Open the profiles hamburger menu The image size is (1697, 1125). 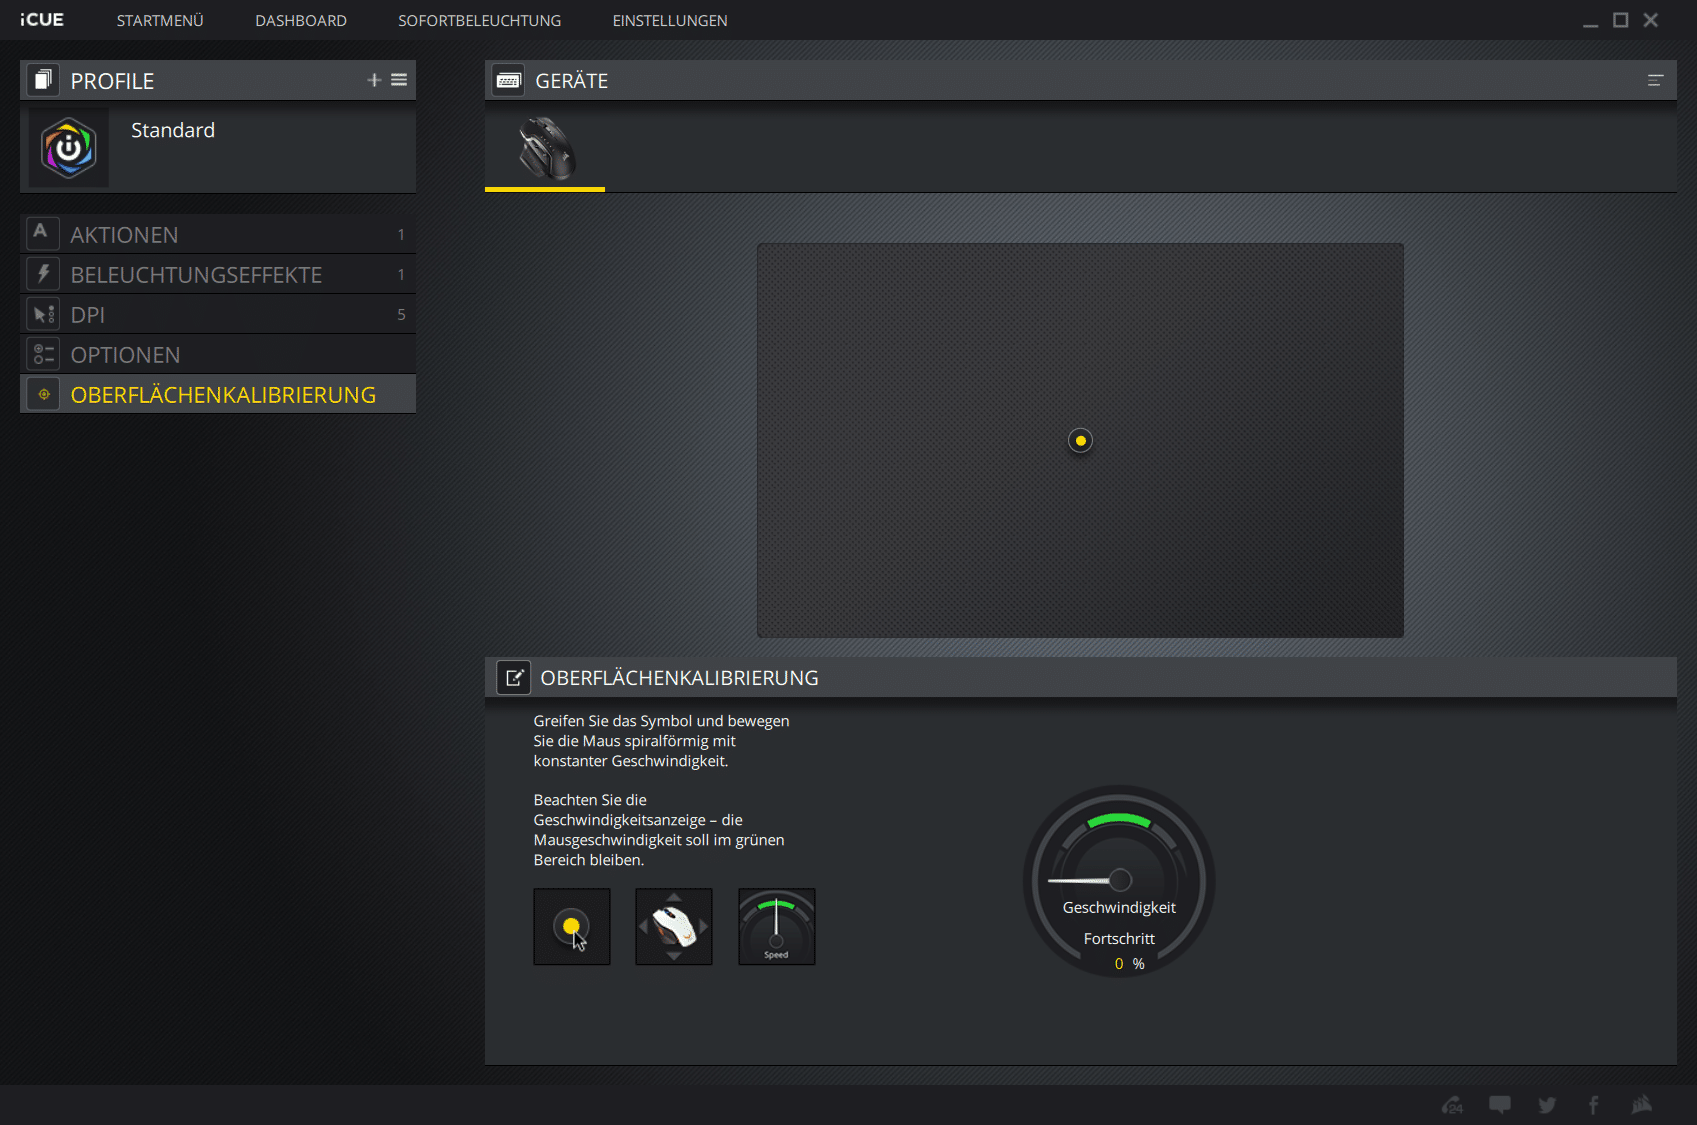399,80
